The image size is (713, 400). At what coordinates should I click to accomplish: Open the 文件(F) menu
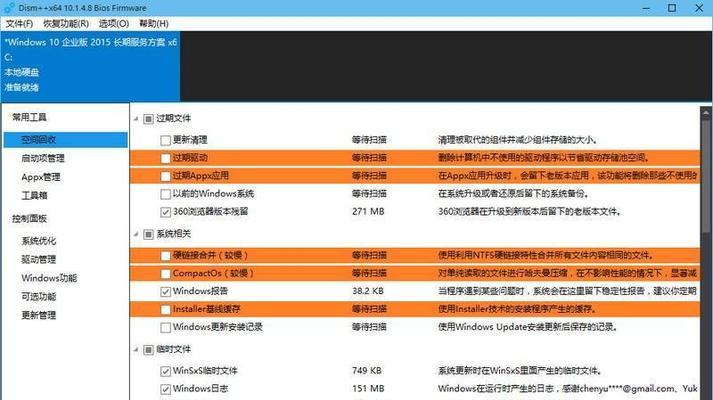point(19,24)
